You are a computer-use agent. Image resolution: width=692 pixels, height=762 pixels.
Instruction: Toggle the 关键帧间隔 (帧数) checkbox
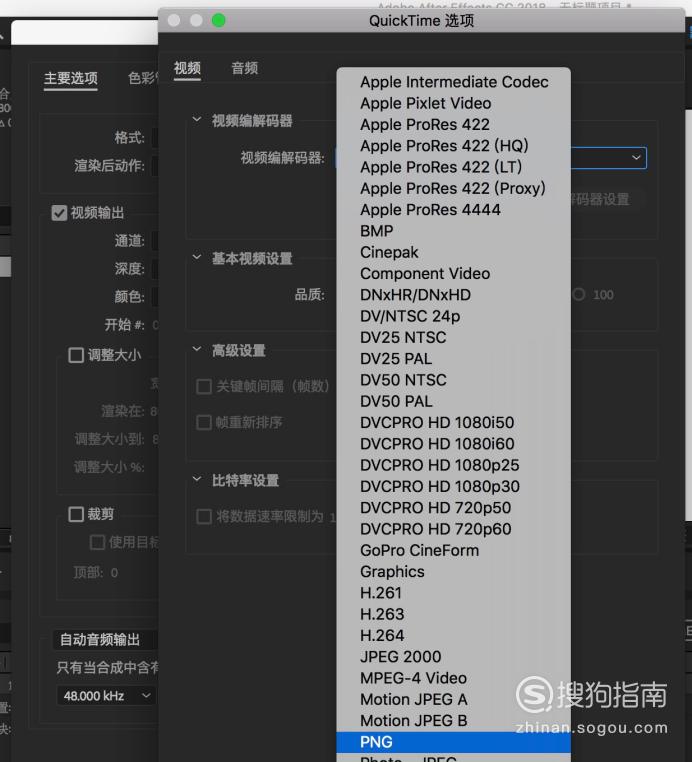click(x=204, y=387)
